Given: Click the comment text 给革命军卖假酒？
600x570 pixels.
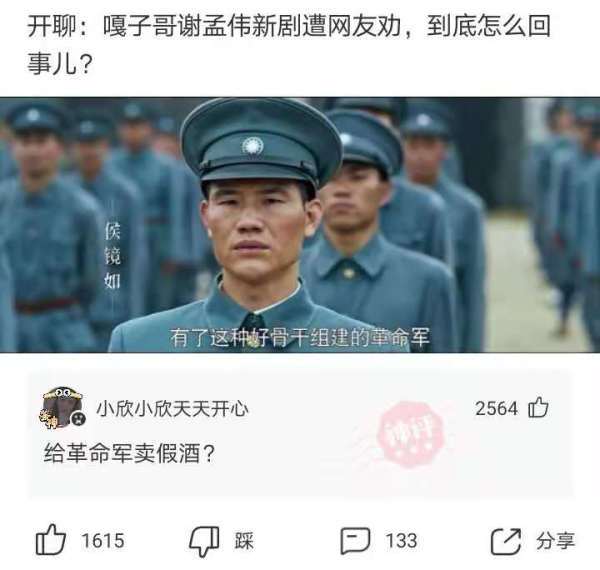Looking at the screenshot, I should point(130,453).
